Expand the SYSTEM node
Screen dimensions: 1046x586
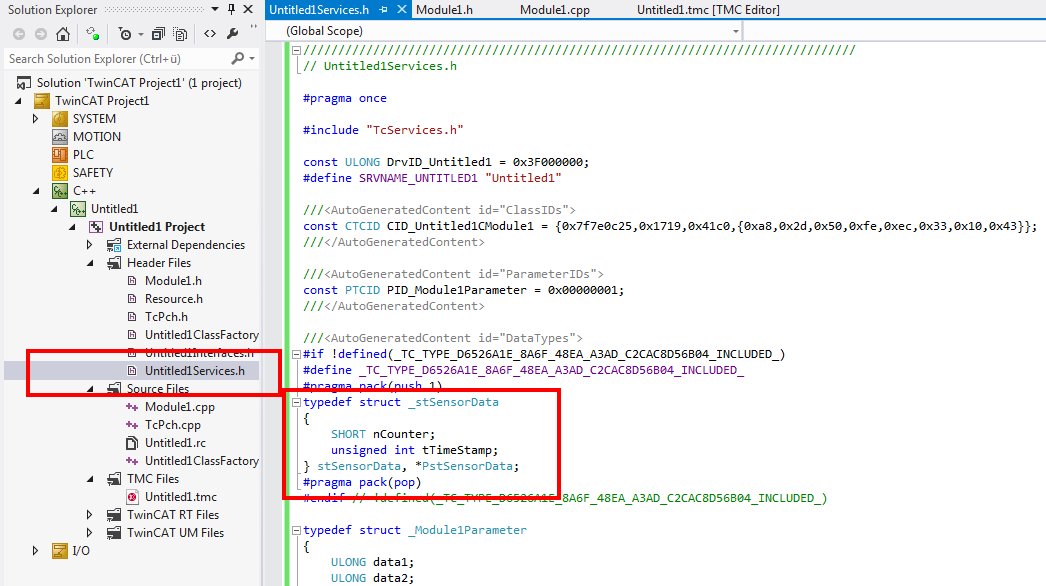point(36,119)
